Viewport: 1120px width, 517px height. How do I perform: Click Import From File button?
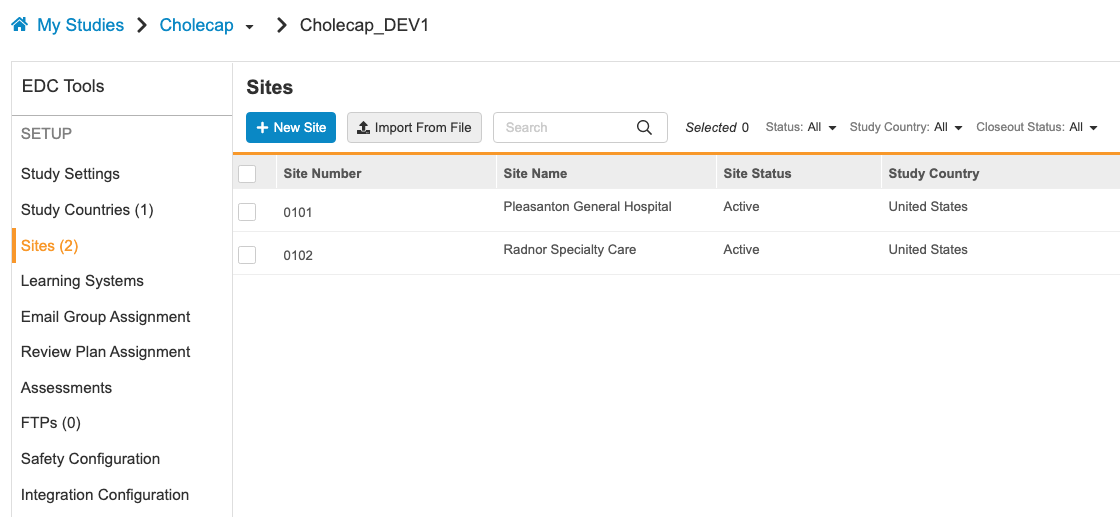(x=414, y=127)
